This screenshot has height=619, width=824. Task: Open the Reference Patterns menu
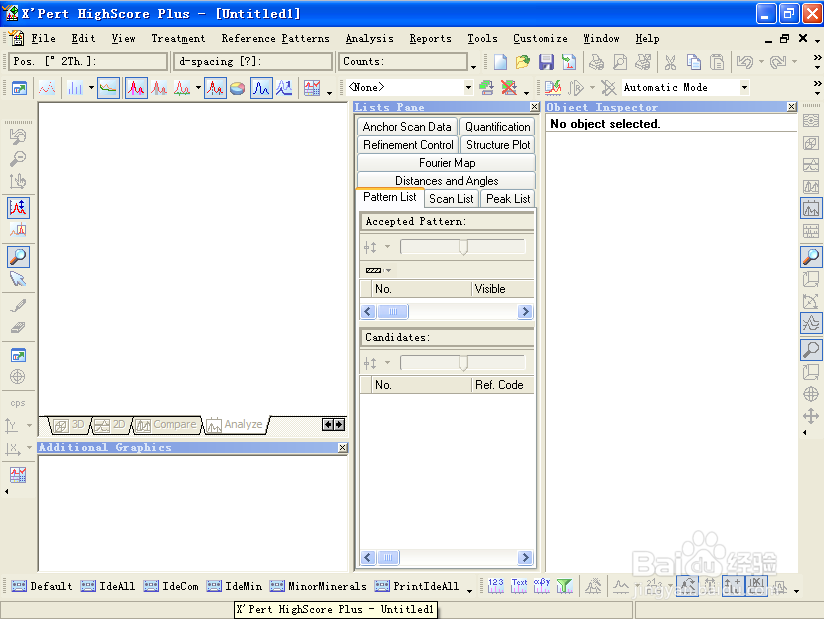275,38
